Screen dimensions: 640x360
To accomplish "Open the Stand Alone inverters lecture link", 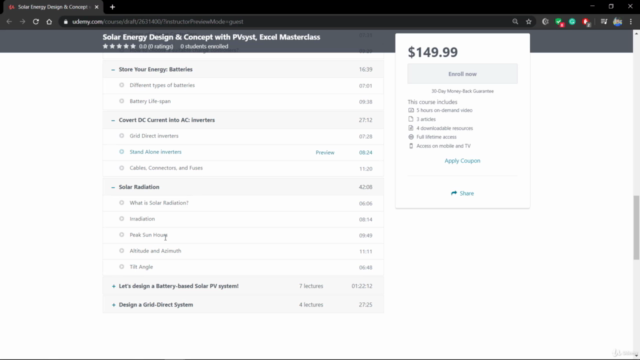I will pos(156,152).
